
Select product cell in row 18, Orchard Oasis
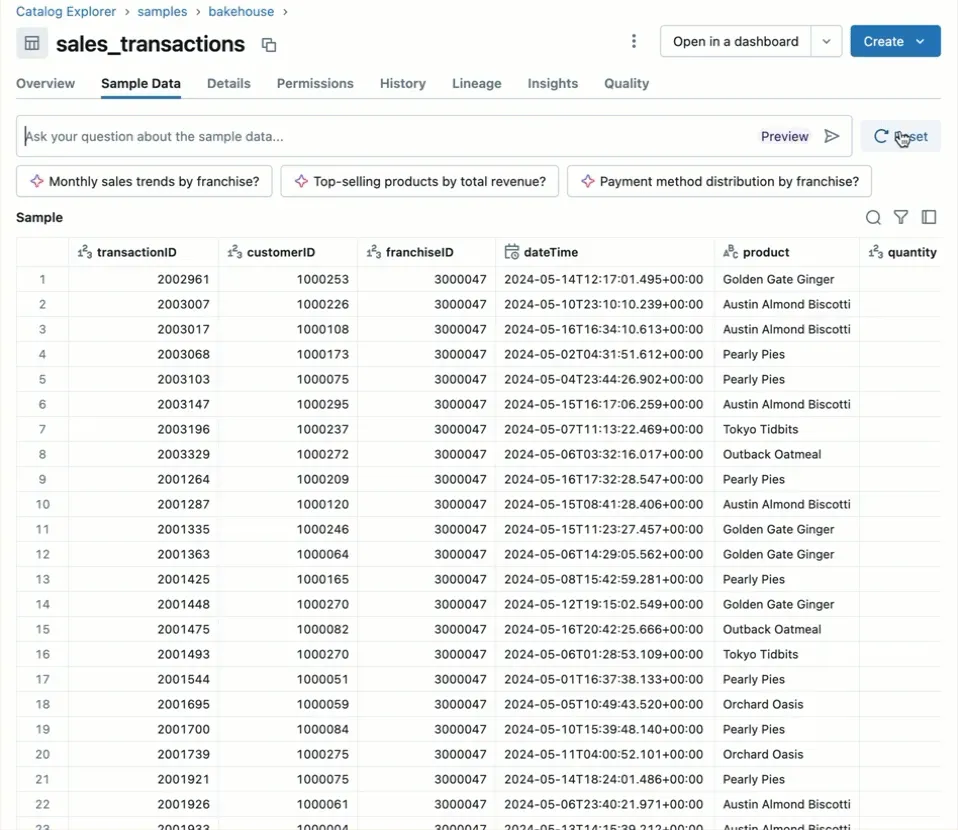point(787,705)
